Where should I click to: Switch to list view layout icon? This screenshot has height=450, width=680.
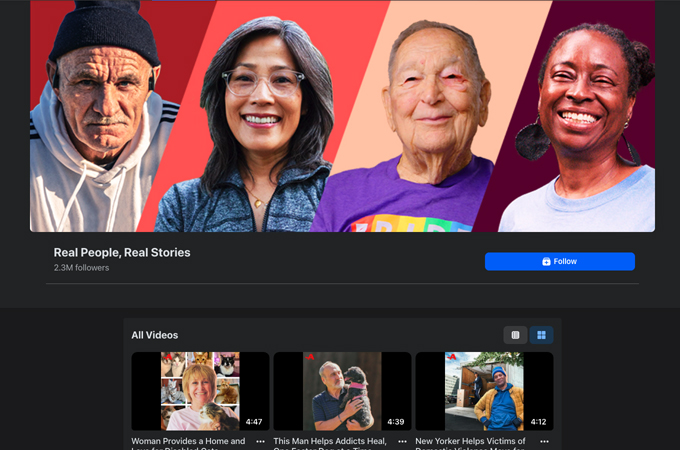[515, 335]
